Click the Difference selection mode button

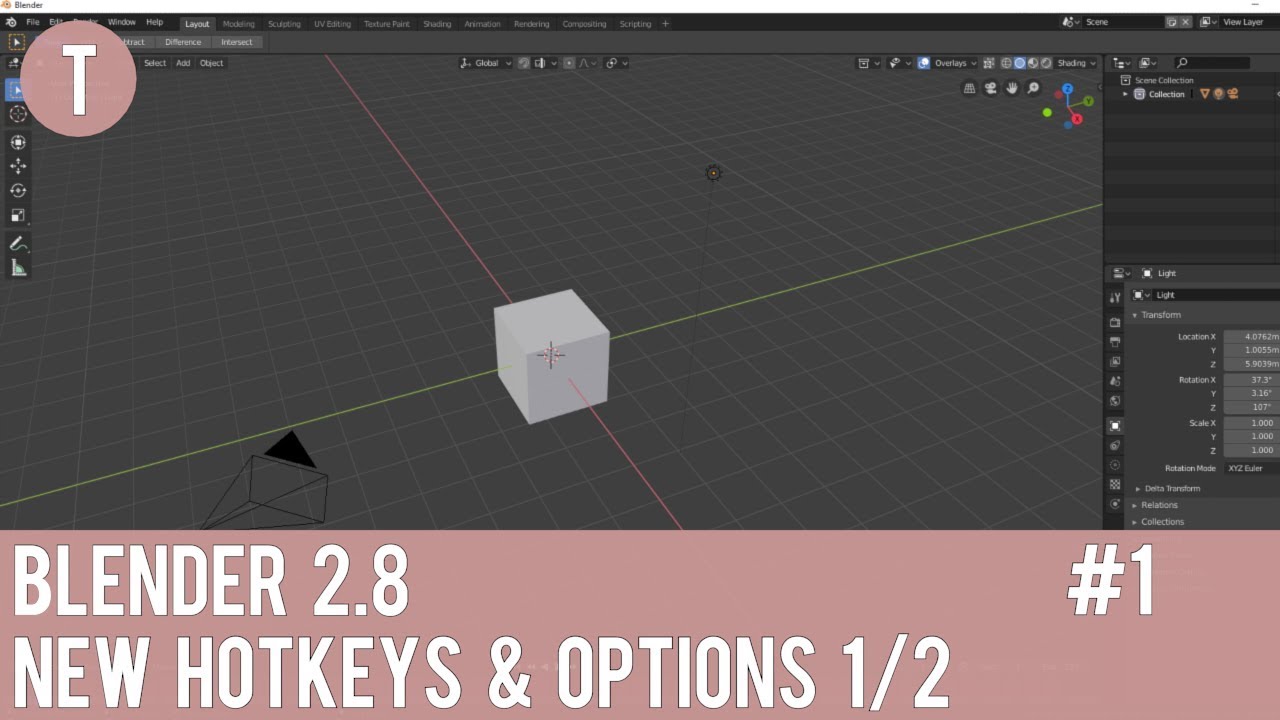pos(183,42)
